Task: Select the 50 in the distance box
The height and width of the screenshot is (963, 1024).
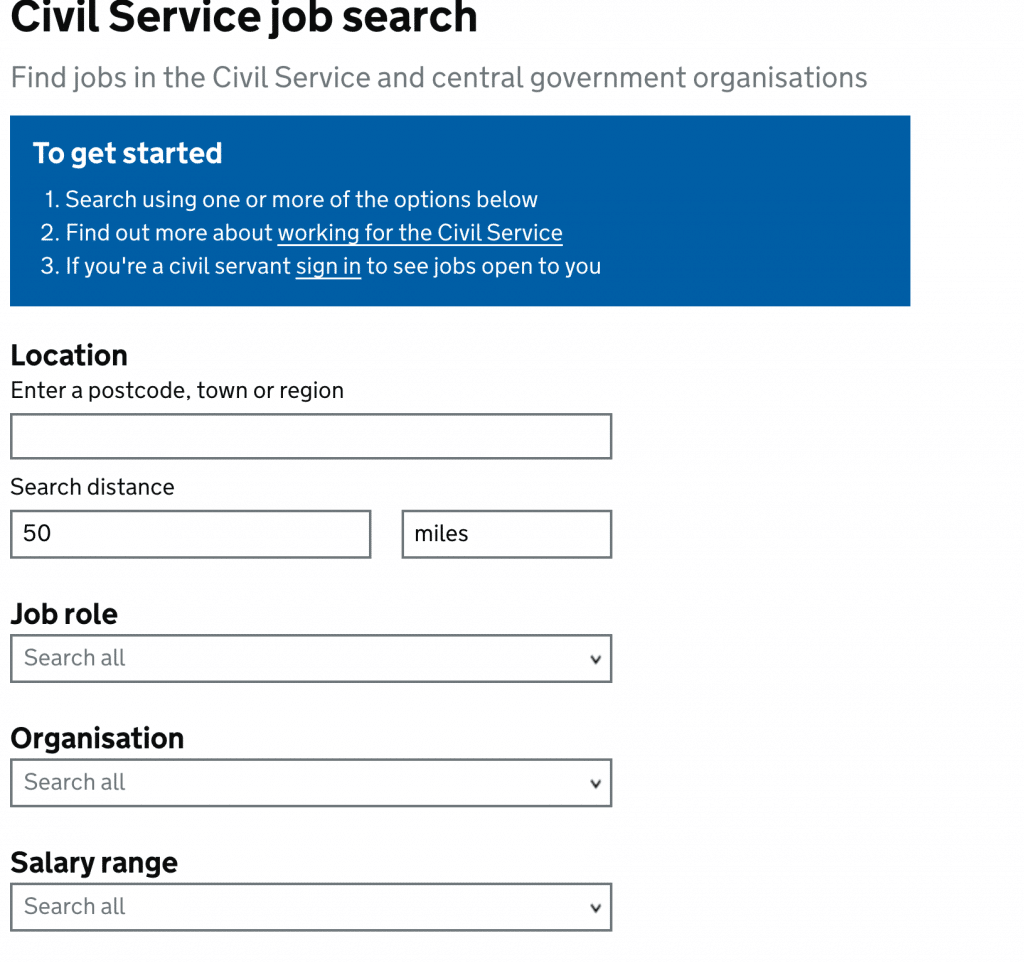Action: (x=38, y=533)
